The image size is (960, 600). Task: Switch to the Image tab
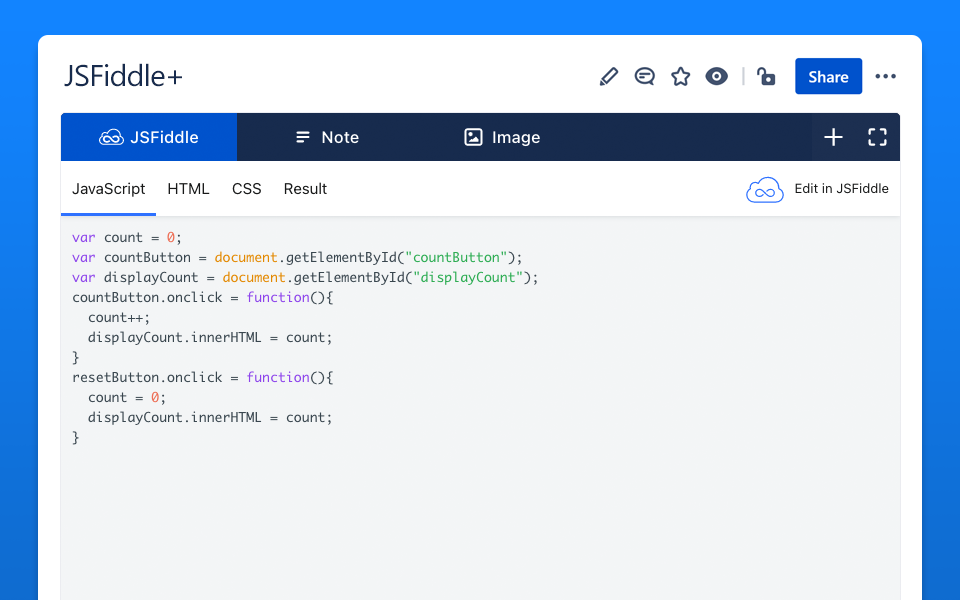pyautogui.click(x=502, y=137)
